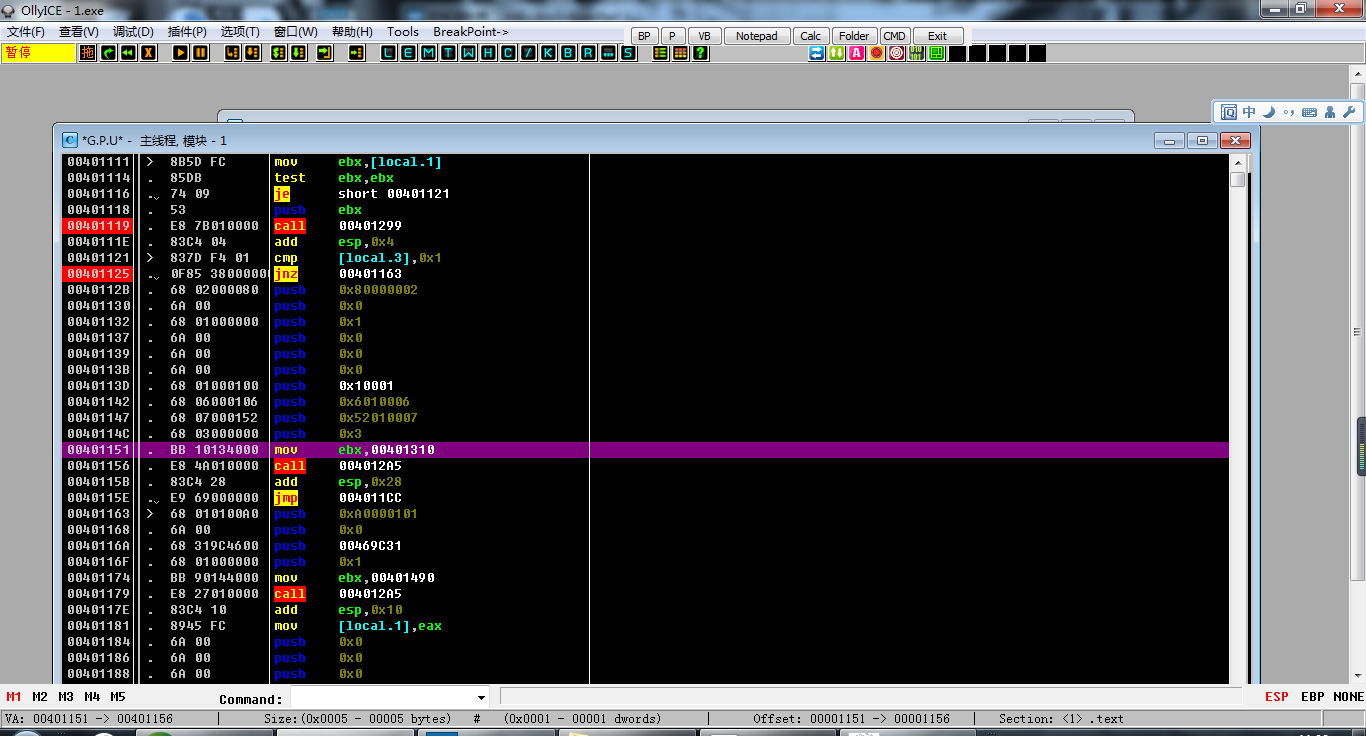Click inside the Command input field
Viewport: 1366px width, 736px height.
(x=382, y=698)
